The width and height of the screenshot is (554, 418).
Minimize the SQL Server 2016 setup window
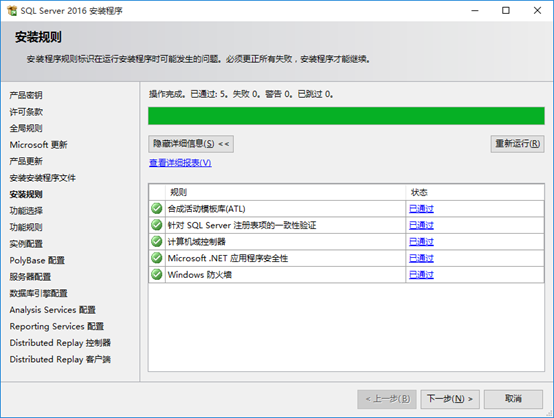click(475, 11)
